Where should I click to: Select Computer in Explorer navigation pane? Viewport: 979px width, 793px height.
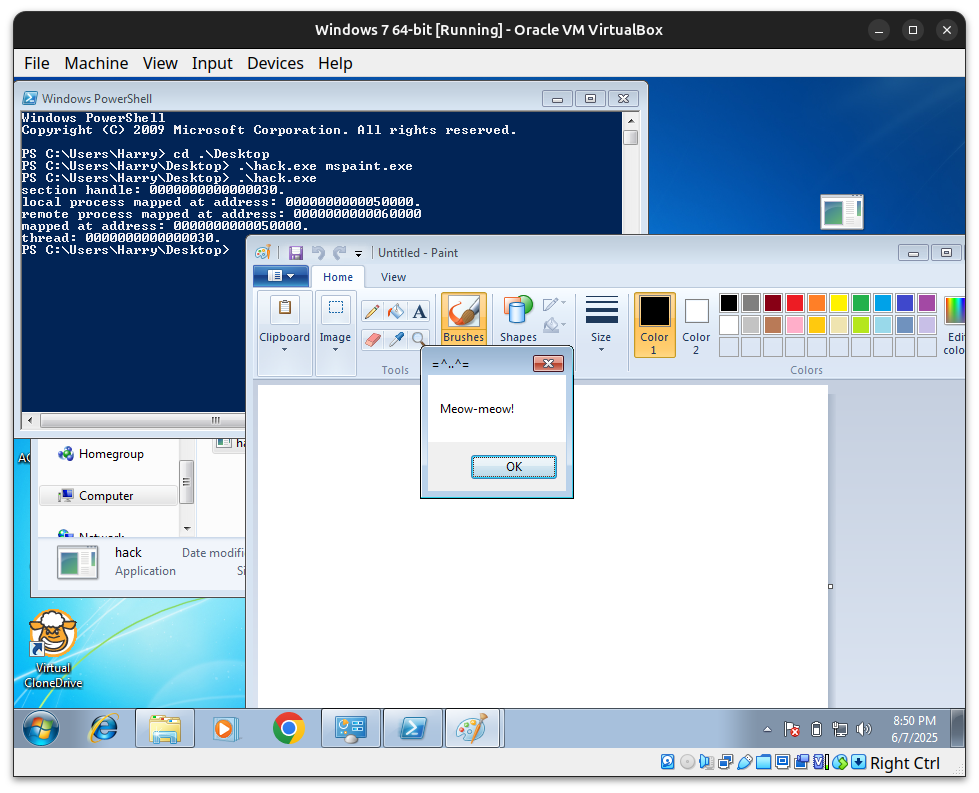point(109,496)
